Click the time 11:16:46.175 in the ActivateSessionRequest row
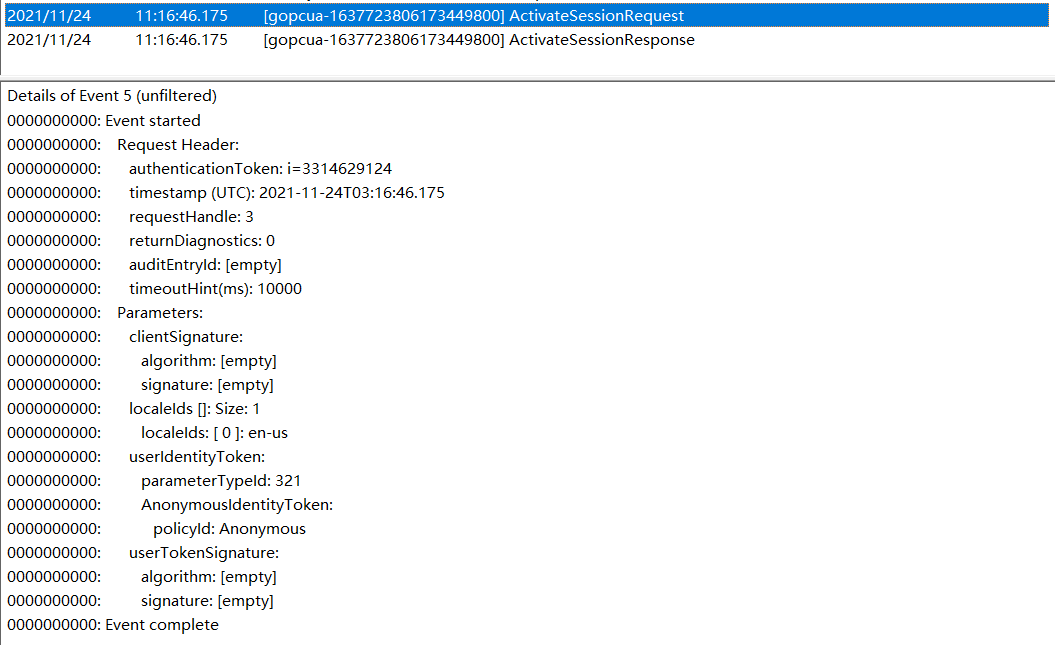 (x=182, y=15)
